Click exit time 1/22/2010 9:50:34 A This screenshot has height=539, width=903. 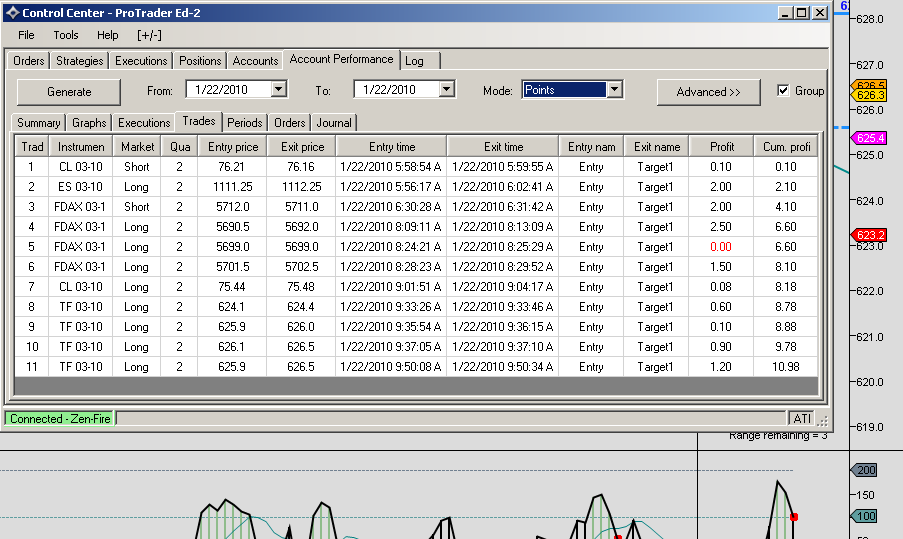pyautogui.click(x=503, y=367)
